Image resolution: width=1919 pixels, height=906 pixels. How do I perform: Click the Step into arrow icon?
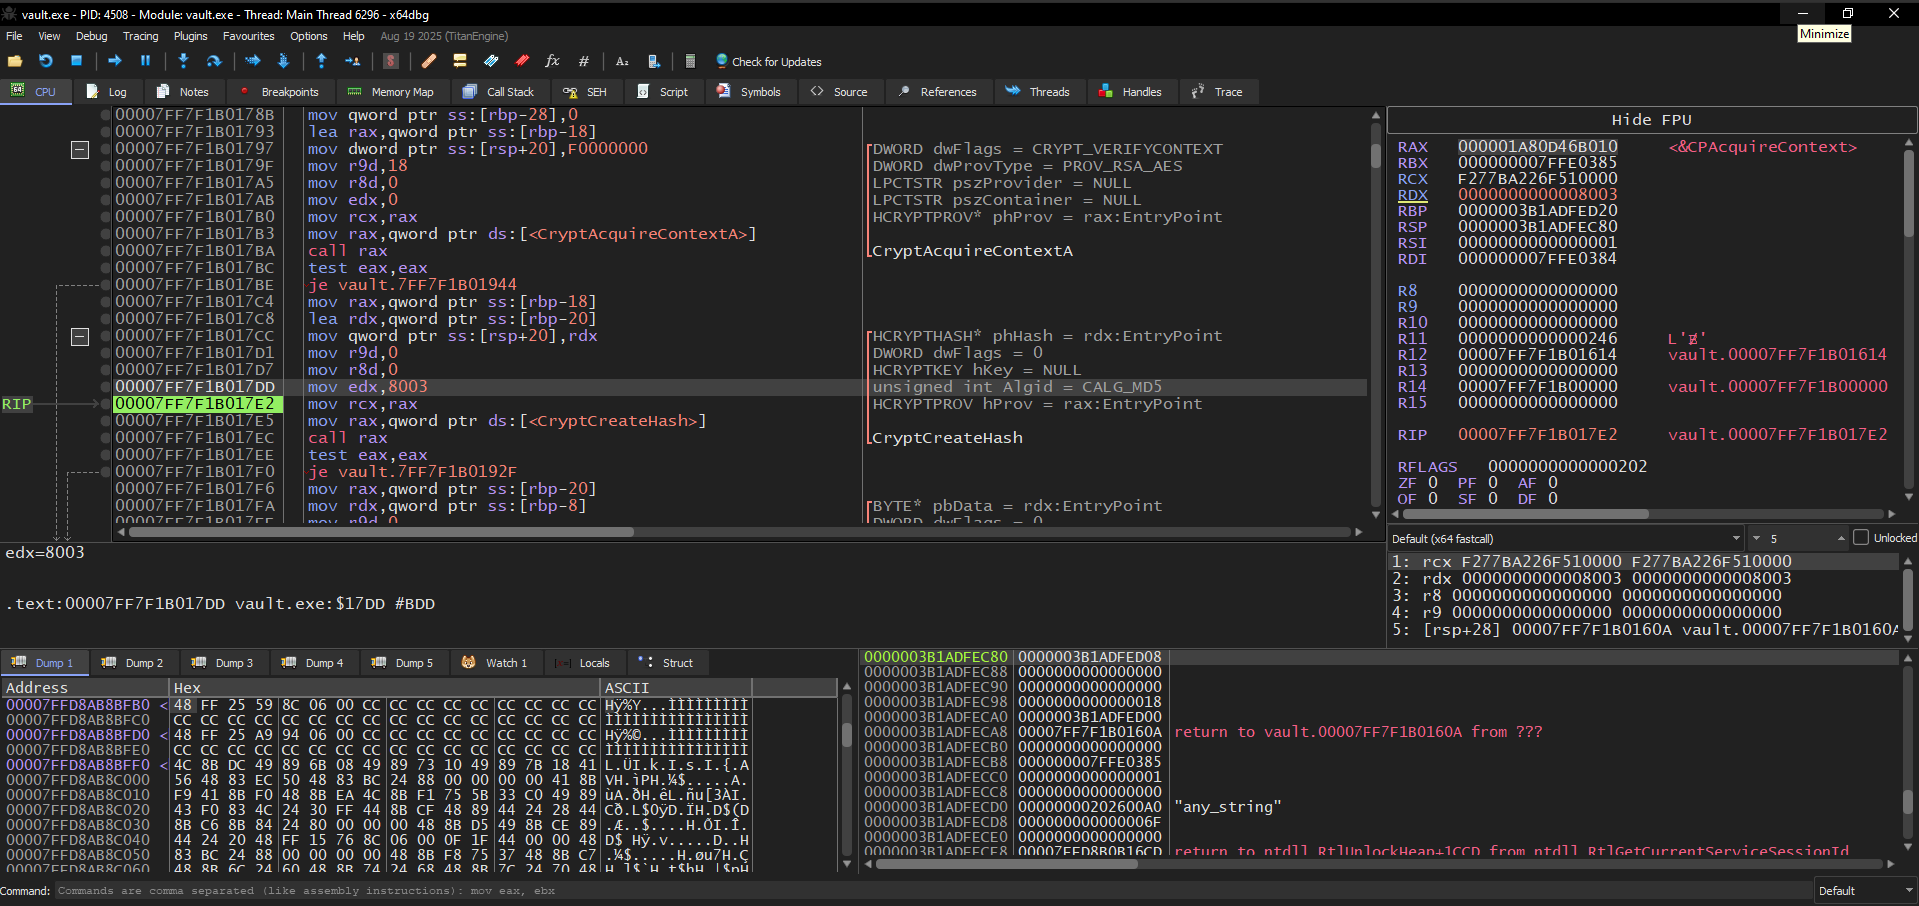click(183, 61)
